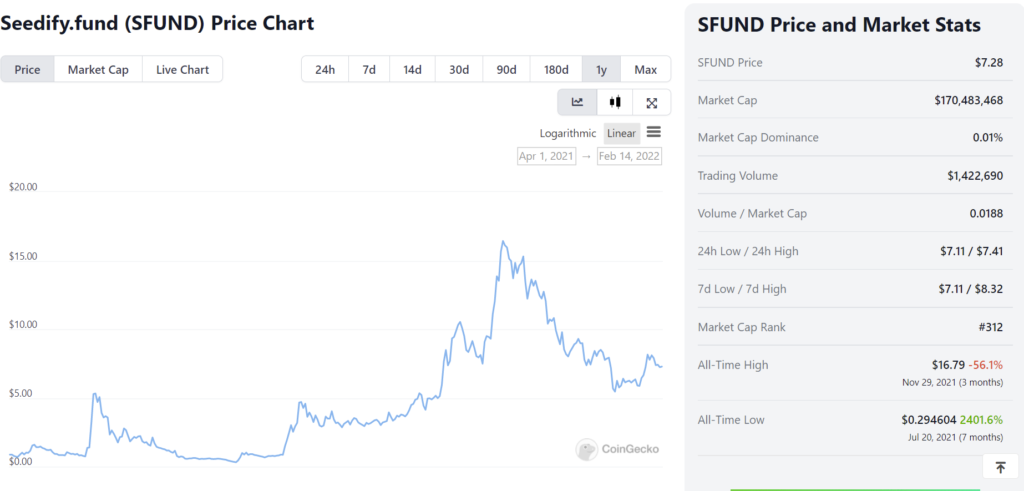Expand chart to fullscreen
This screenshot has width=1024, height=491.
pyautogui.click(x=652, y=102)
